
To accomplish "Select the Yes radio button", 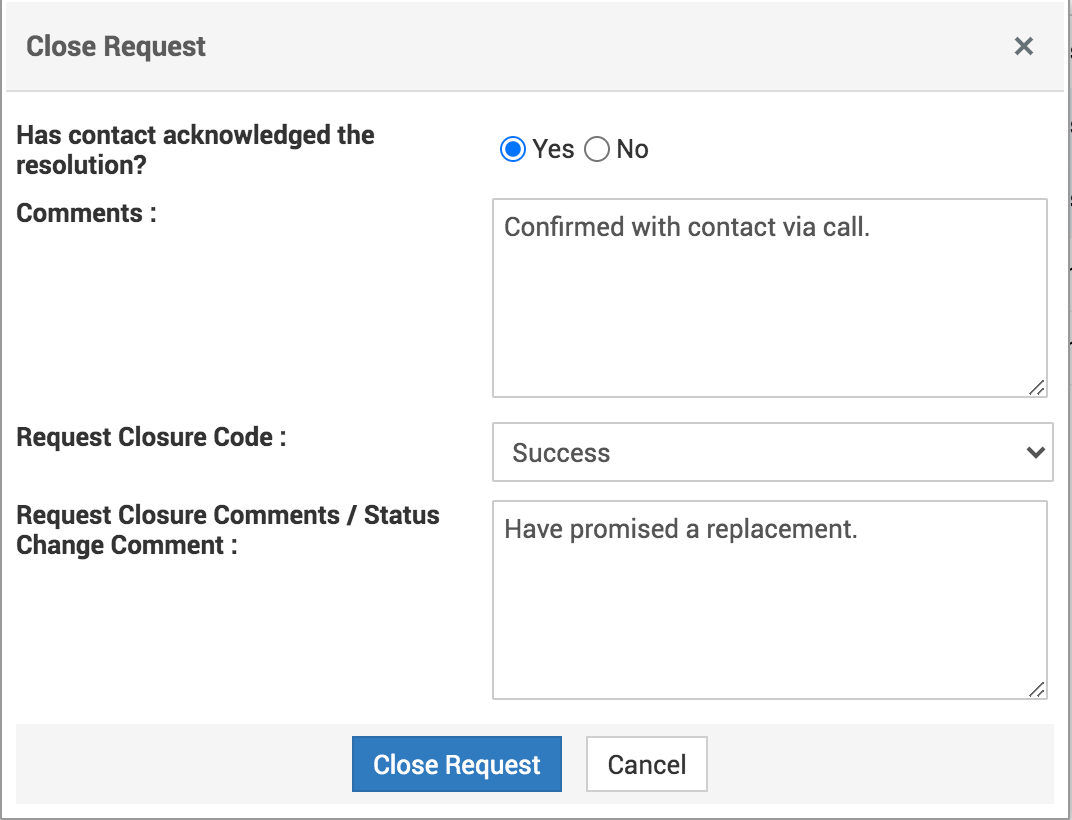I will coord(513,150).
